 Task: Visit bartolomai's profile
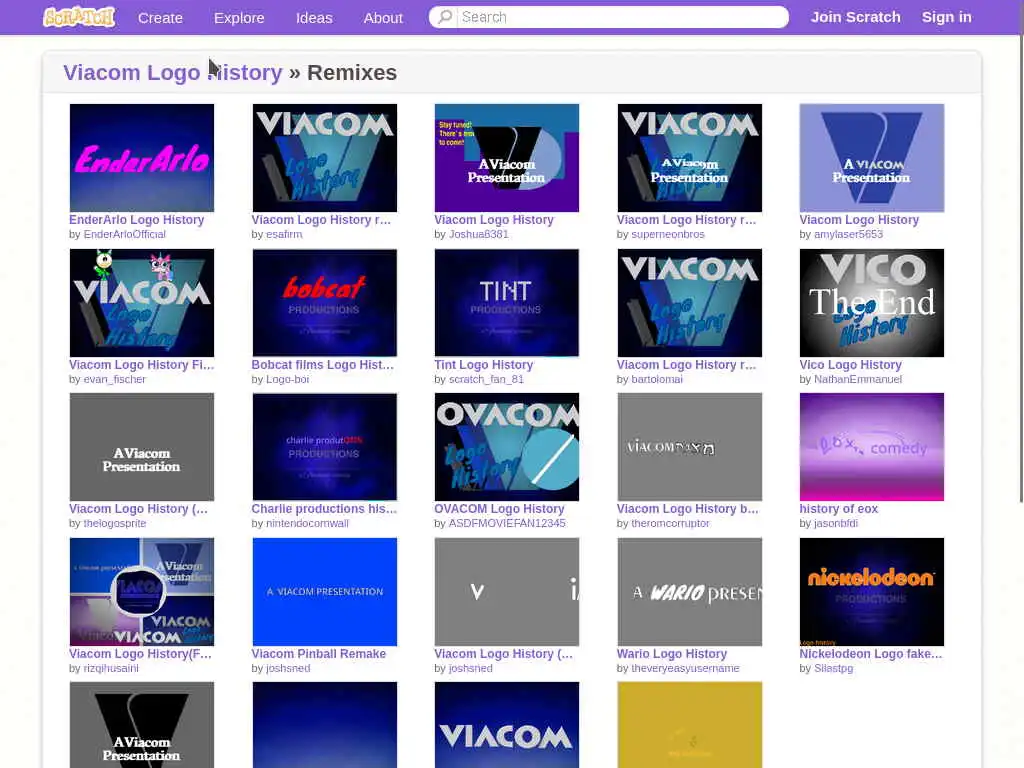[657, 379]
